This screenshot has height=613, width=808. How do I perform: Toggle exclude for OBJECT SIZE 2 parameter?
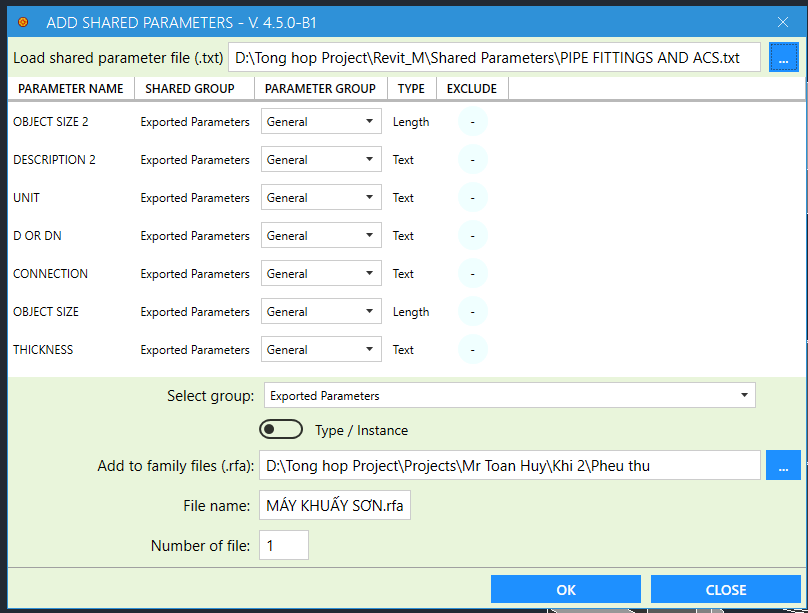pos(472,122)
